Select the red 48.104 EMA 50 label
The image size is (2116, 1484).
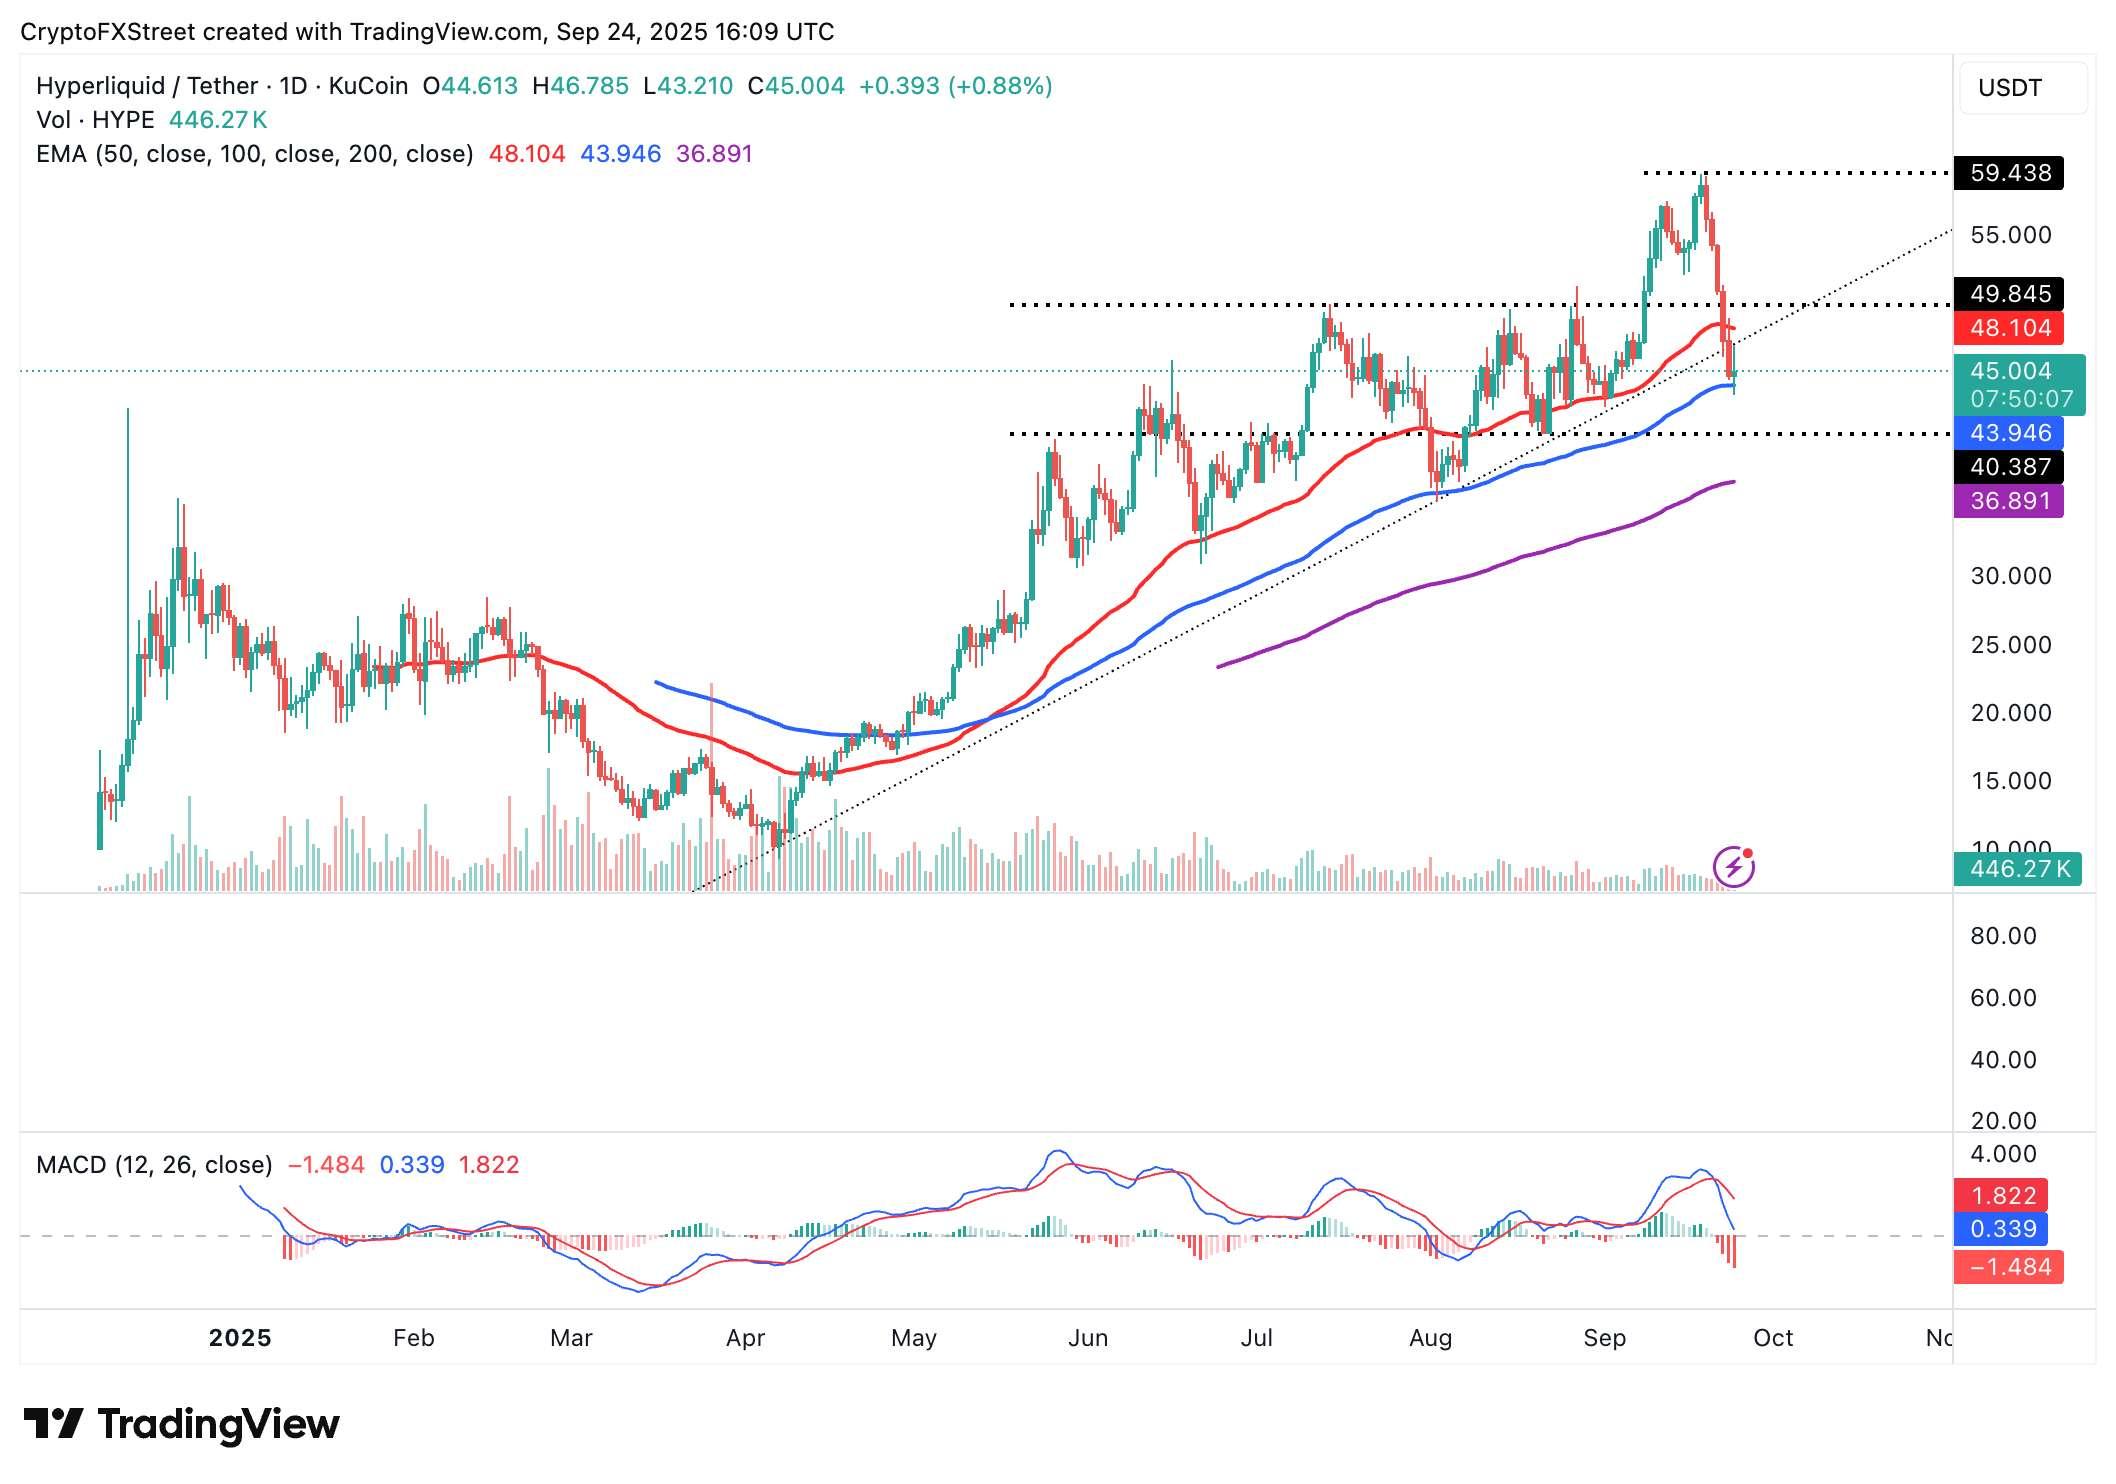tap(2013, 328)
